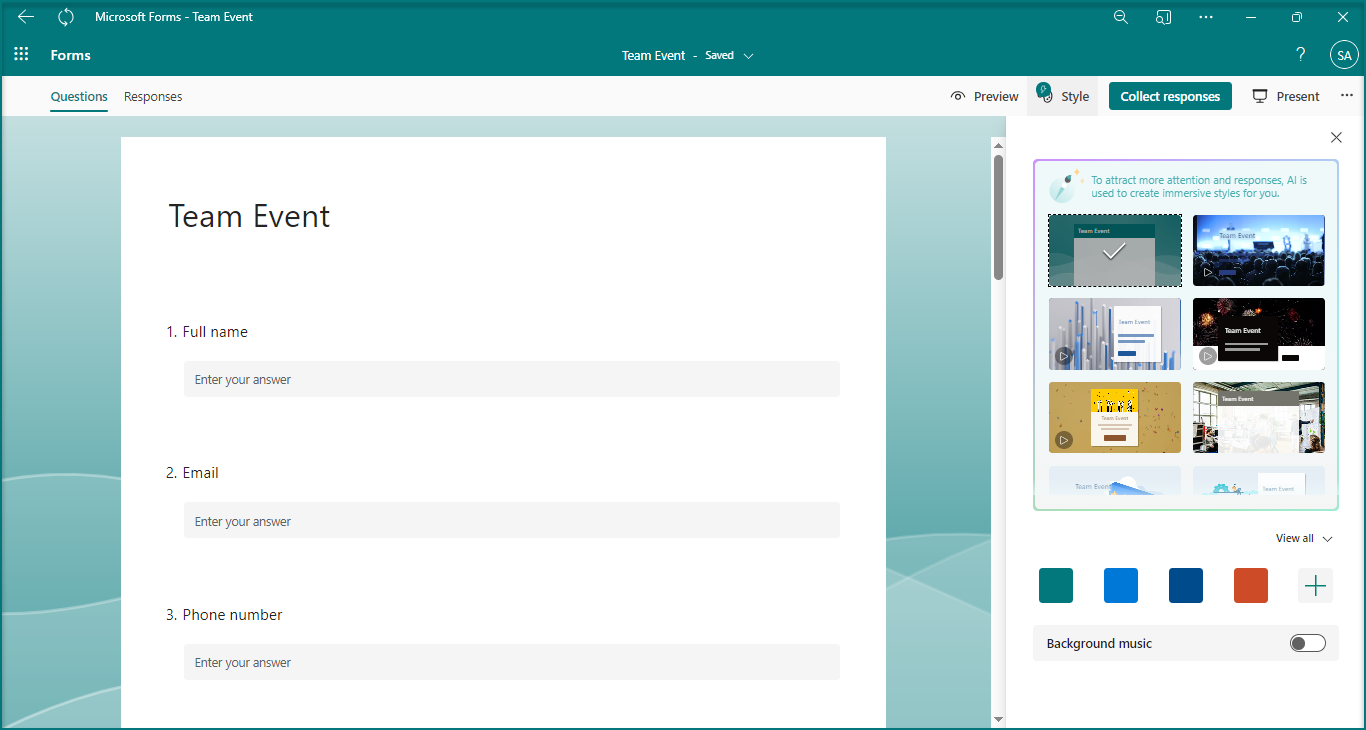The width and height of the screenshot is (1366, 730).
Task: Click the back arrow button
Action: [x=25, y=16]
